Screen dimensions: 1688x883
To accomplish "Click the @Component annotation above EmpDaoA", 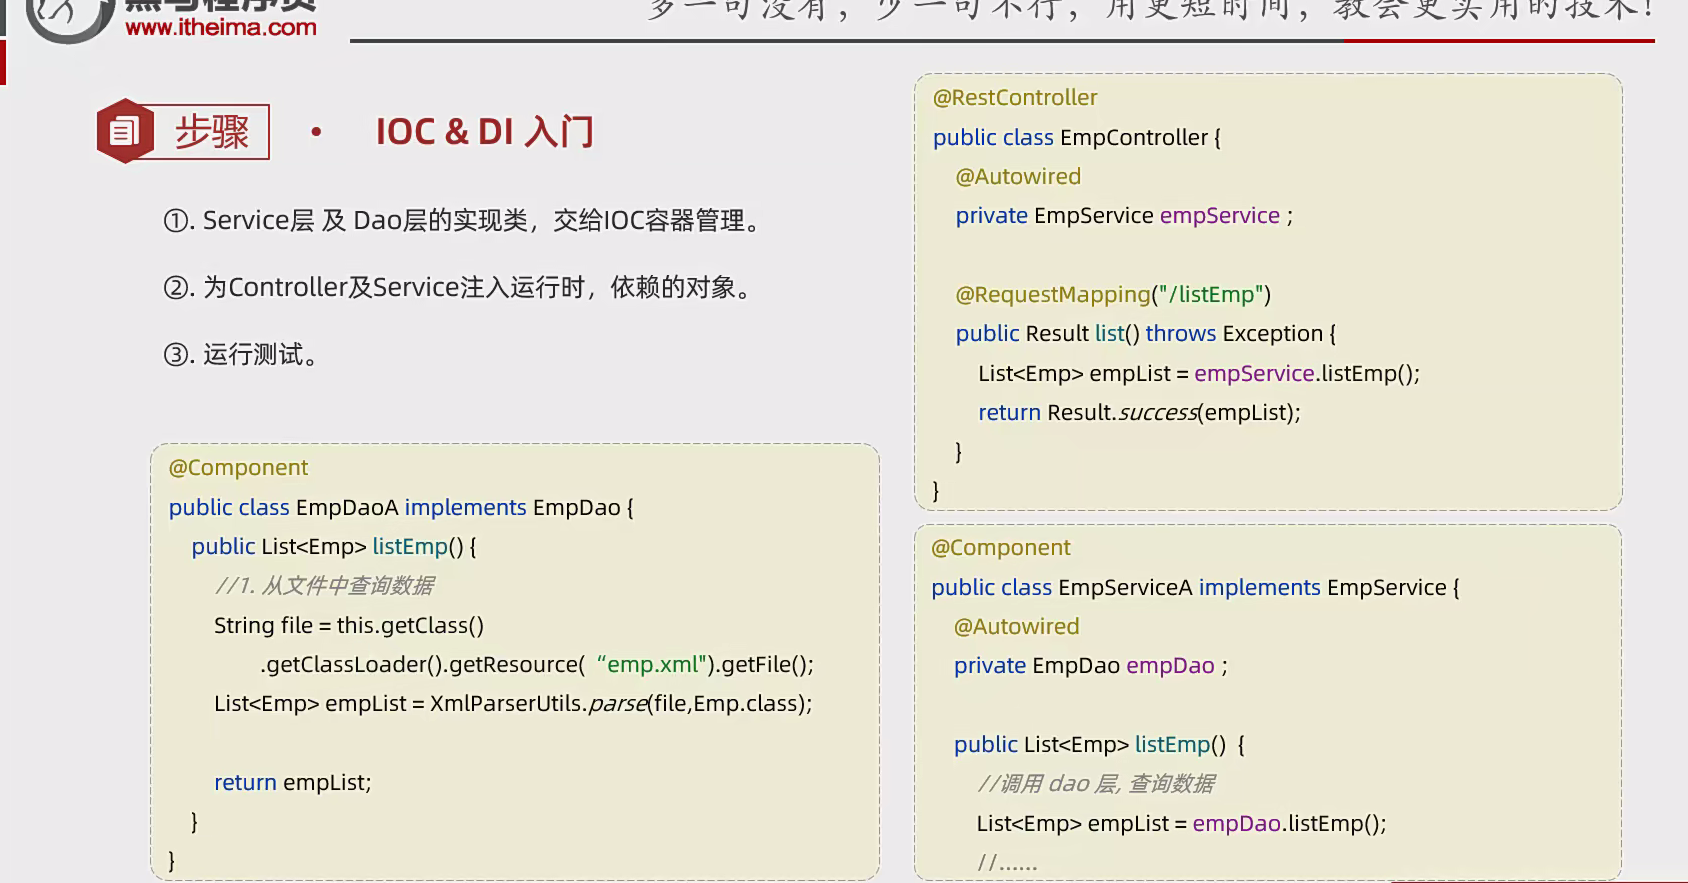I will point(238,468).
